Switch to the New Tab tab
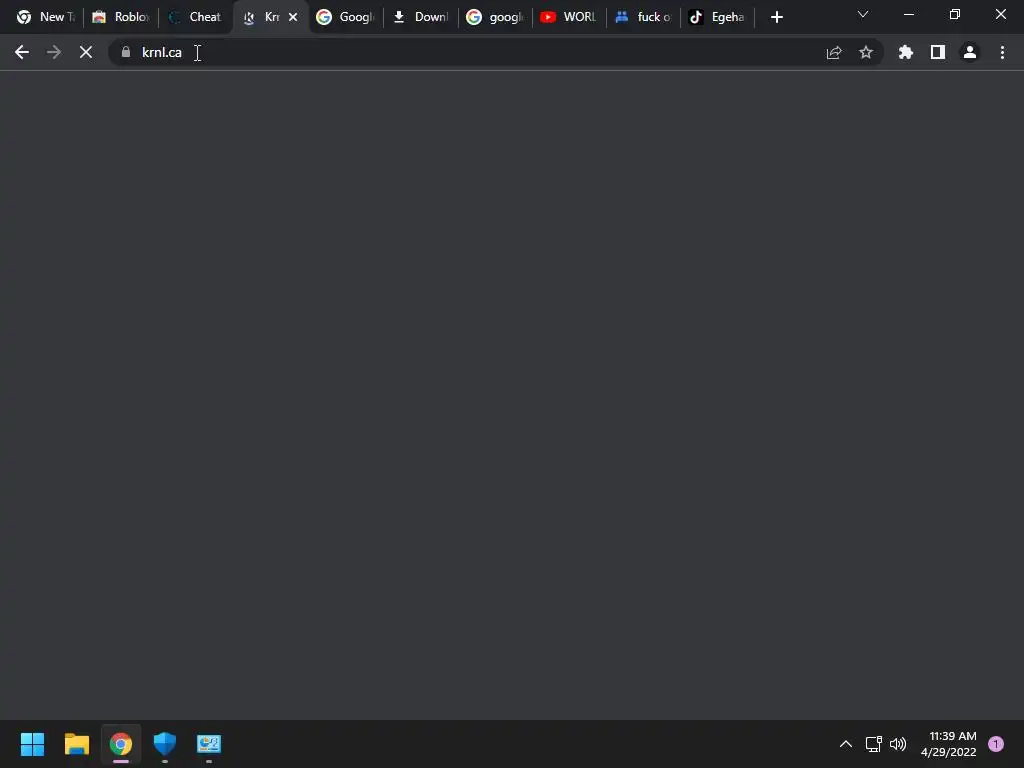 (x=46, y=17)
